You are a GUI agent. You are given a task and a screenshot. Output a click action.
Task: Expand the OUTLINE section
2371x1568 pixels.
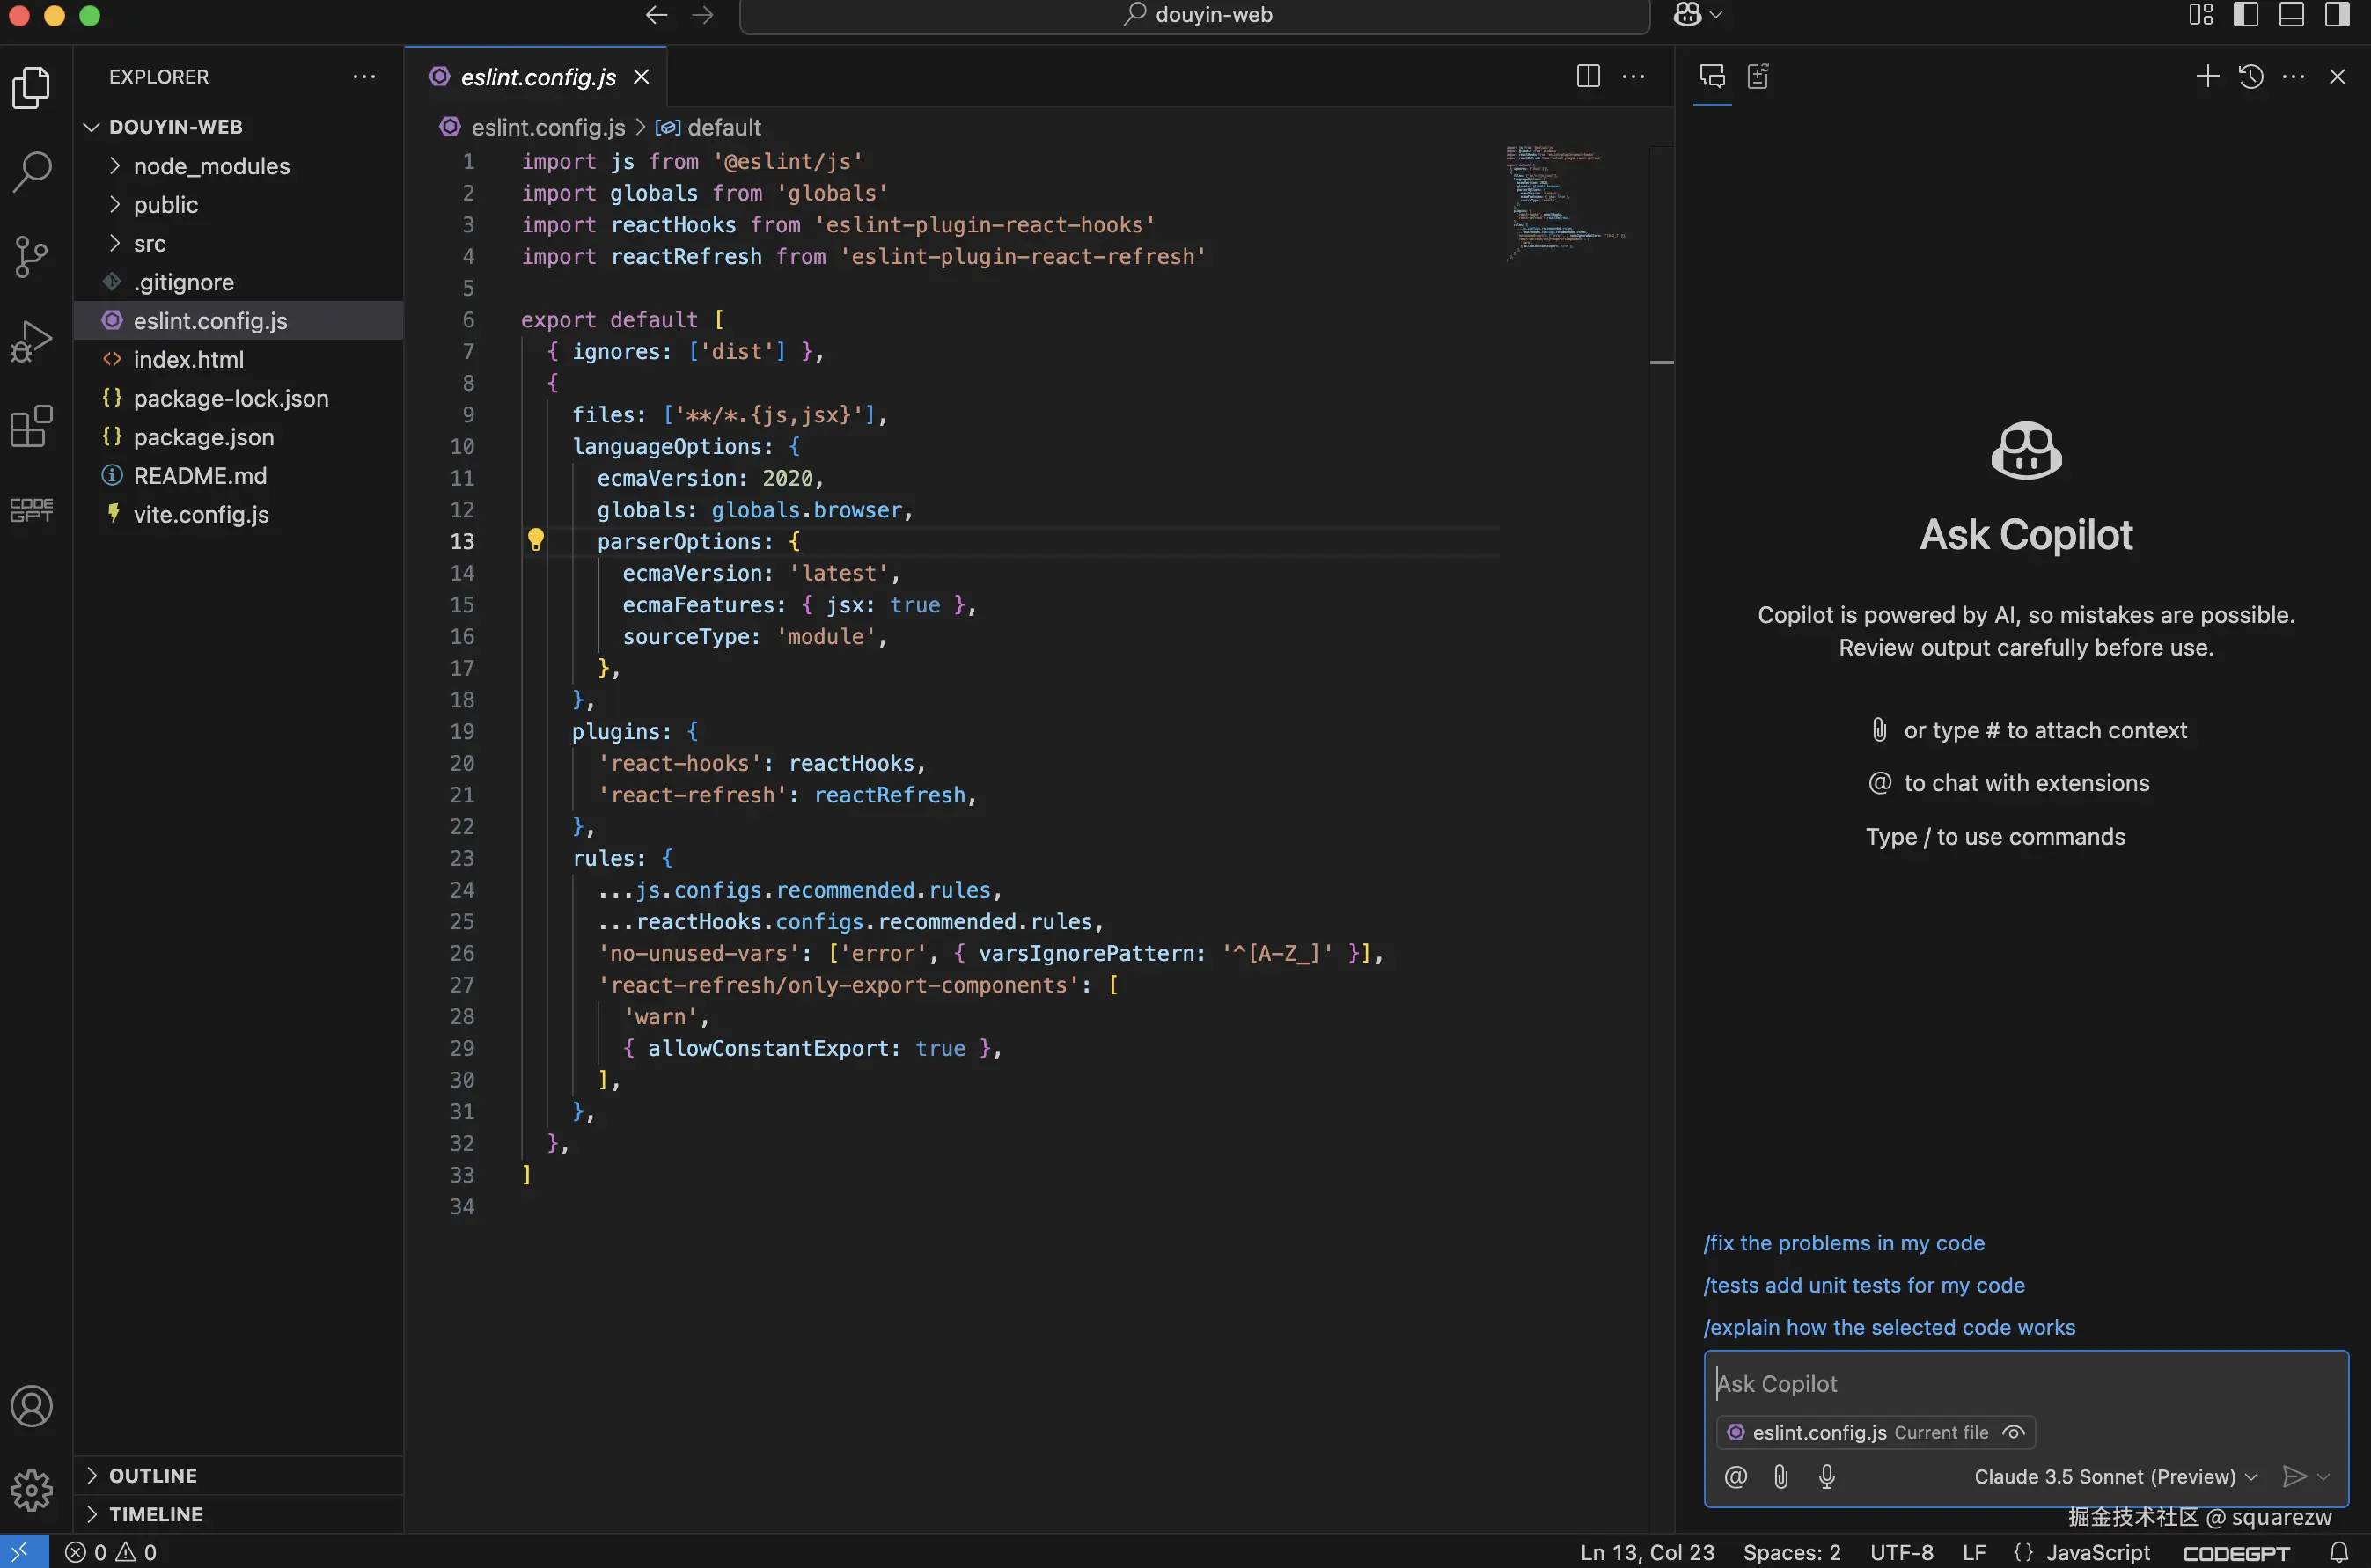tap(153, 1476)
